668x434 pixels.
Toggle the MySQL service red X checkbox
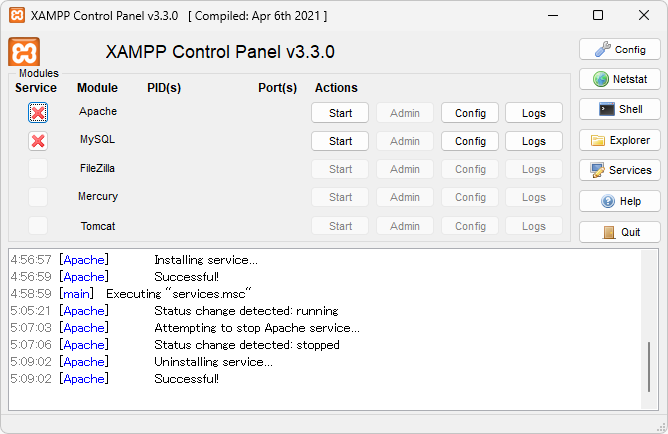point(38,141)
